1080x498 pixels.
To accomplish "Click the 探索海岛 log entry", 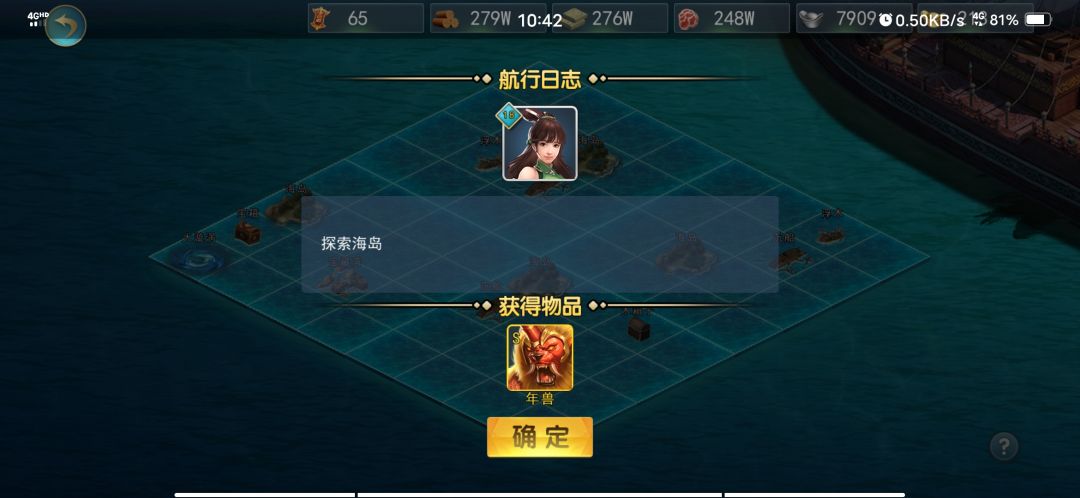I will 351,243.
